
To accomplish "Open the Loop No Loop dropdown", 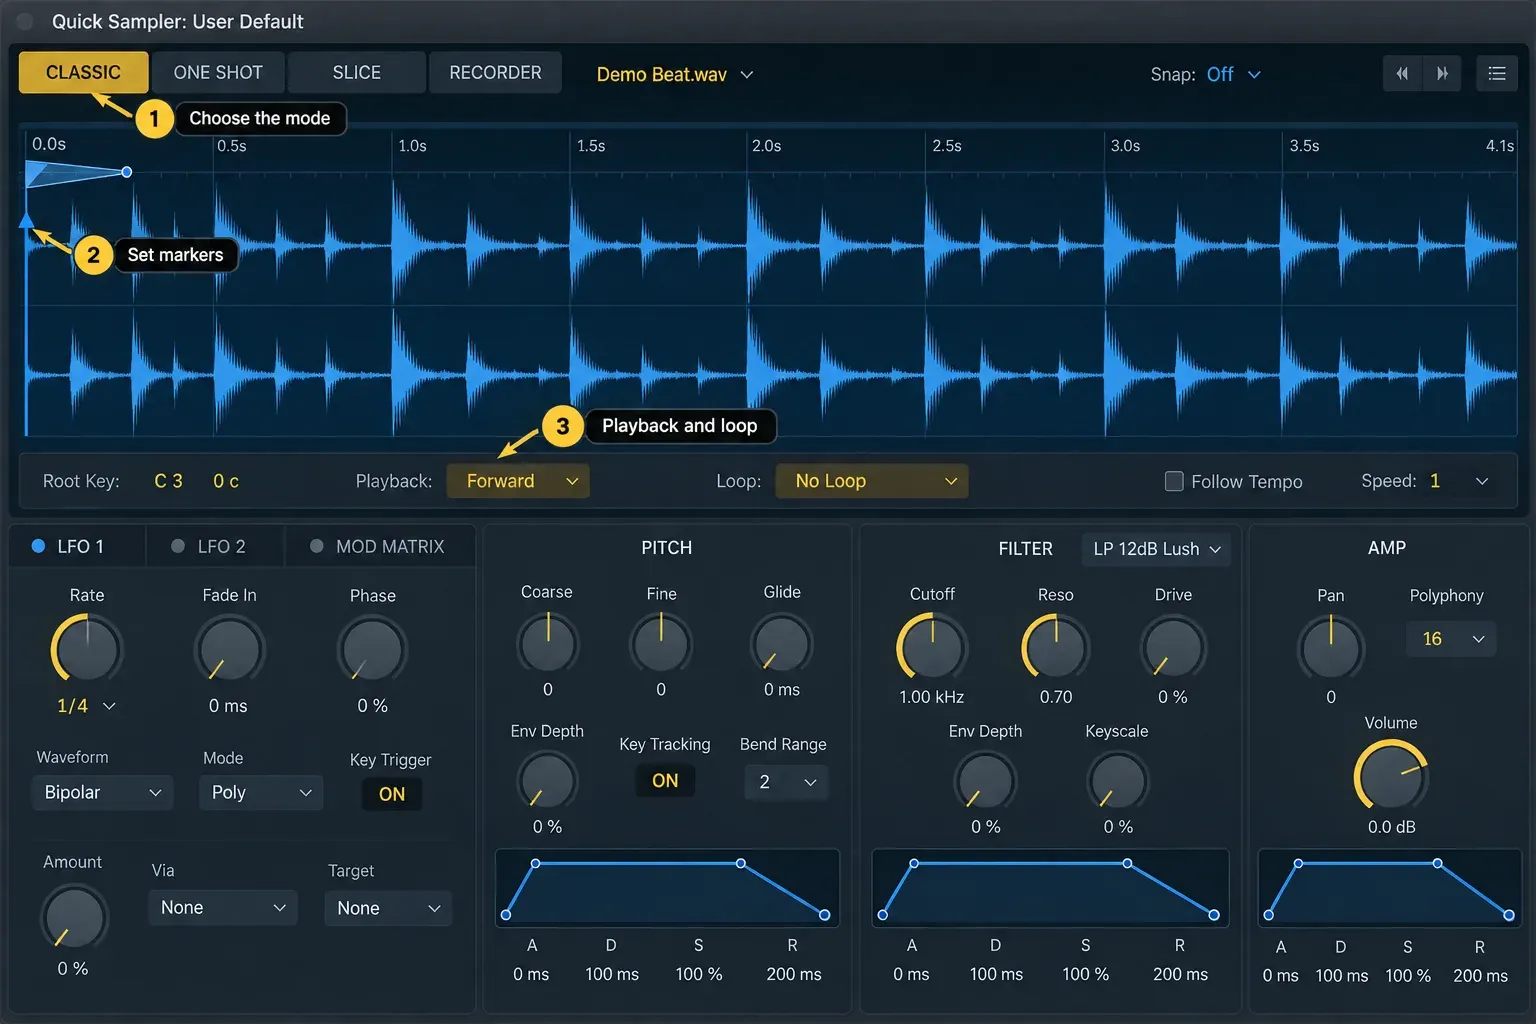I will tap(872, 481).
